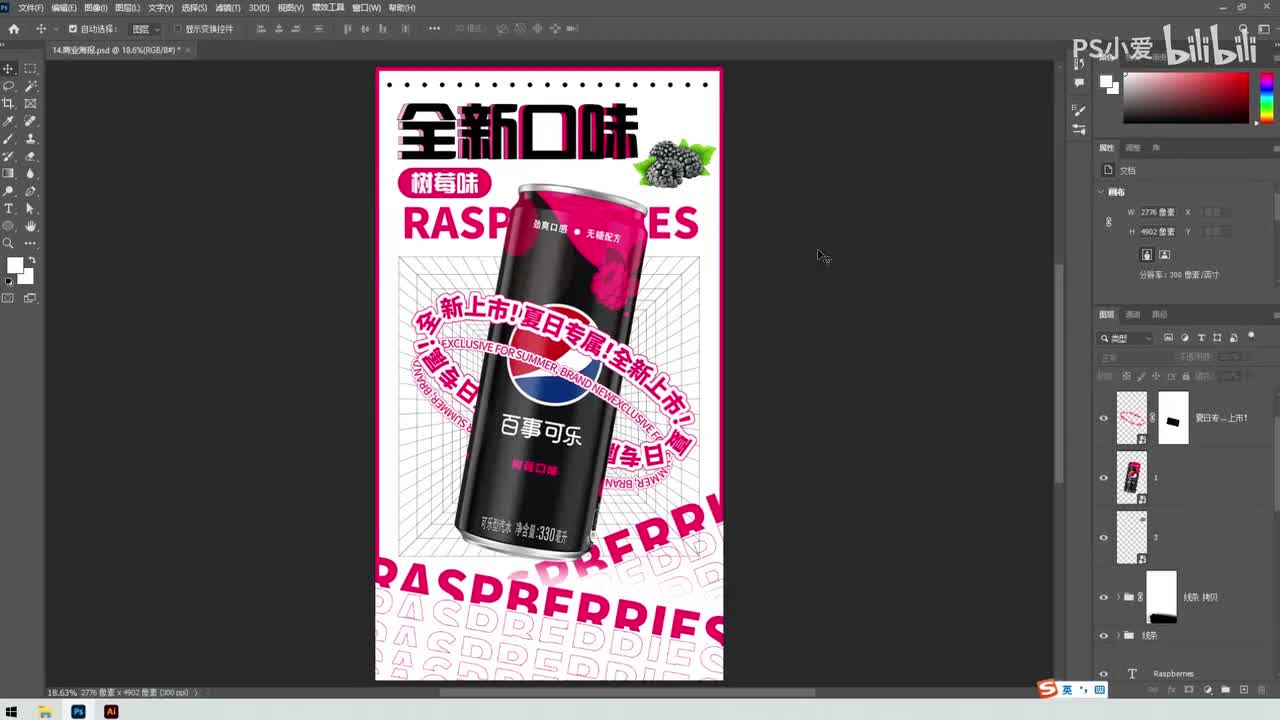Toggle Show Transform Controls checkbox

[177, 29]
